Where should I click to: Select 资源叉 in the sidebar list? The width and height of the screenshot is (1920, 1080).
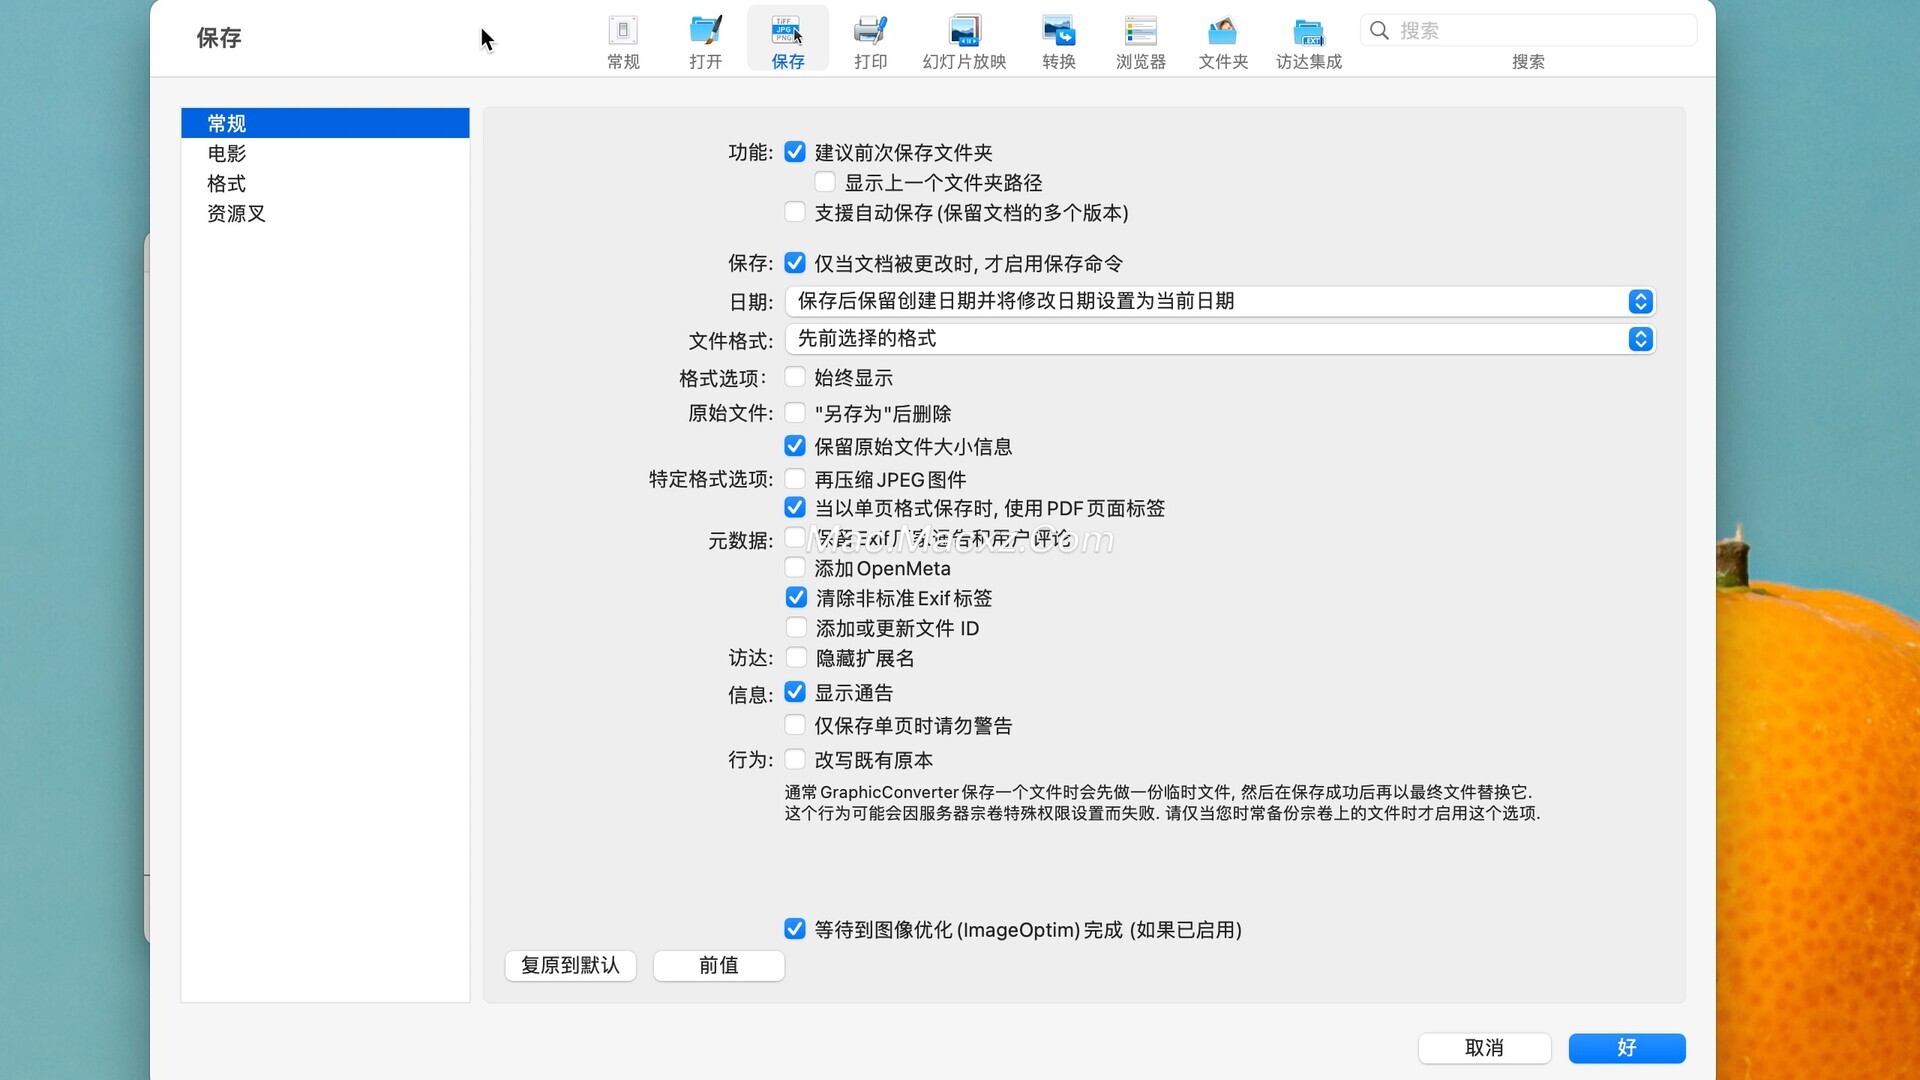(236, 213)
